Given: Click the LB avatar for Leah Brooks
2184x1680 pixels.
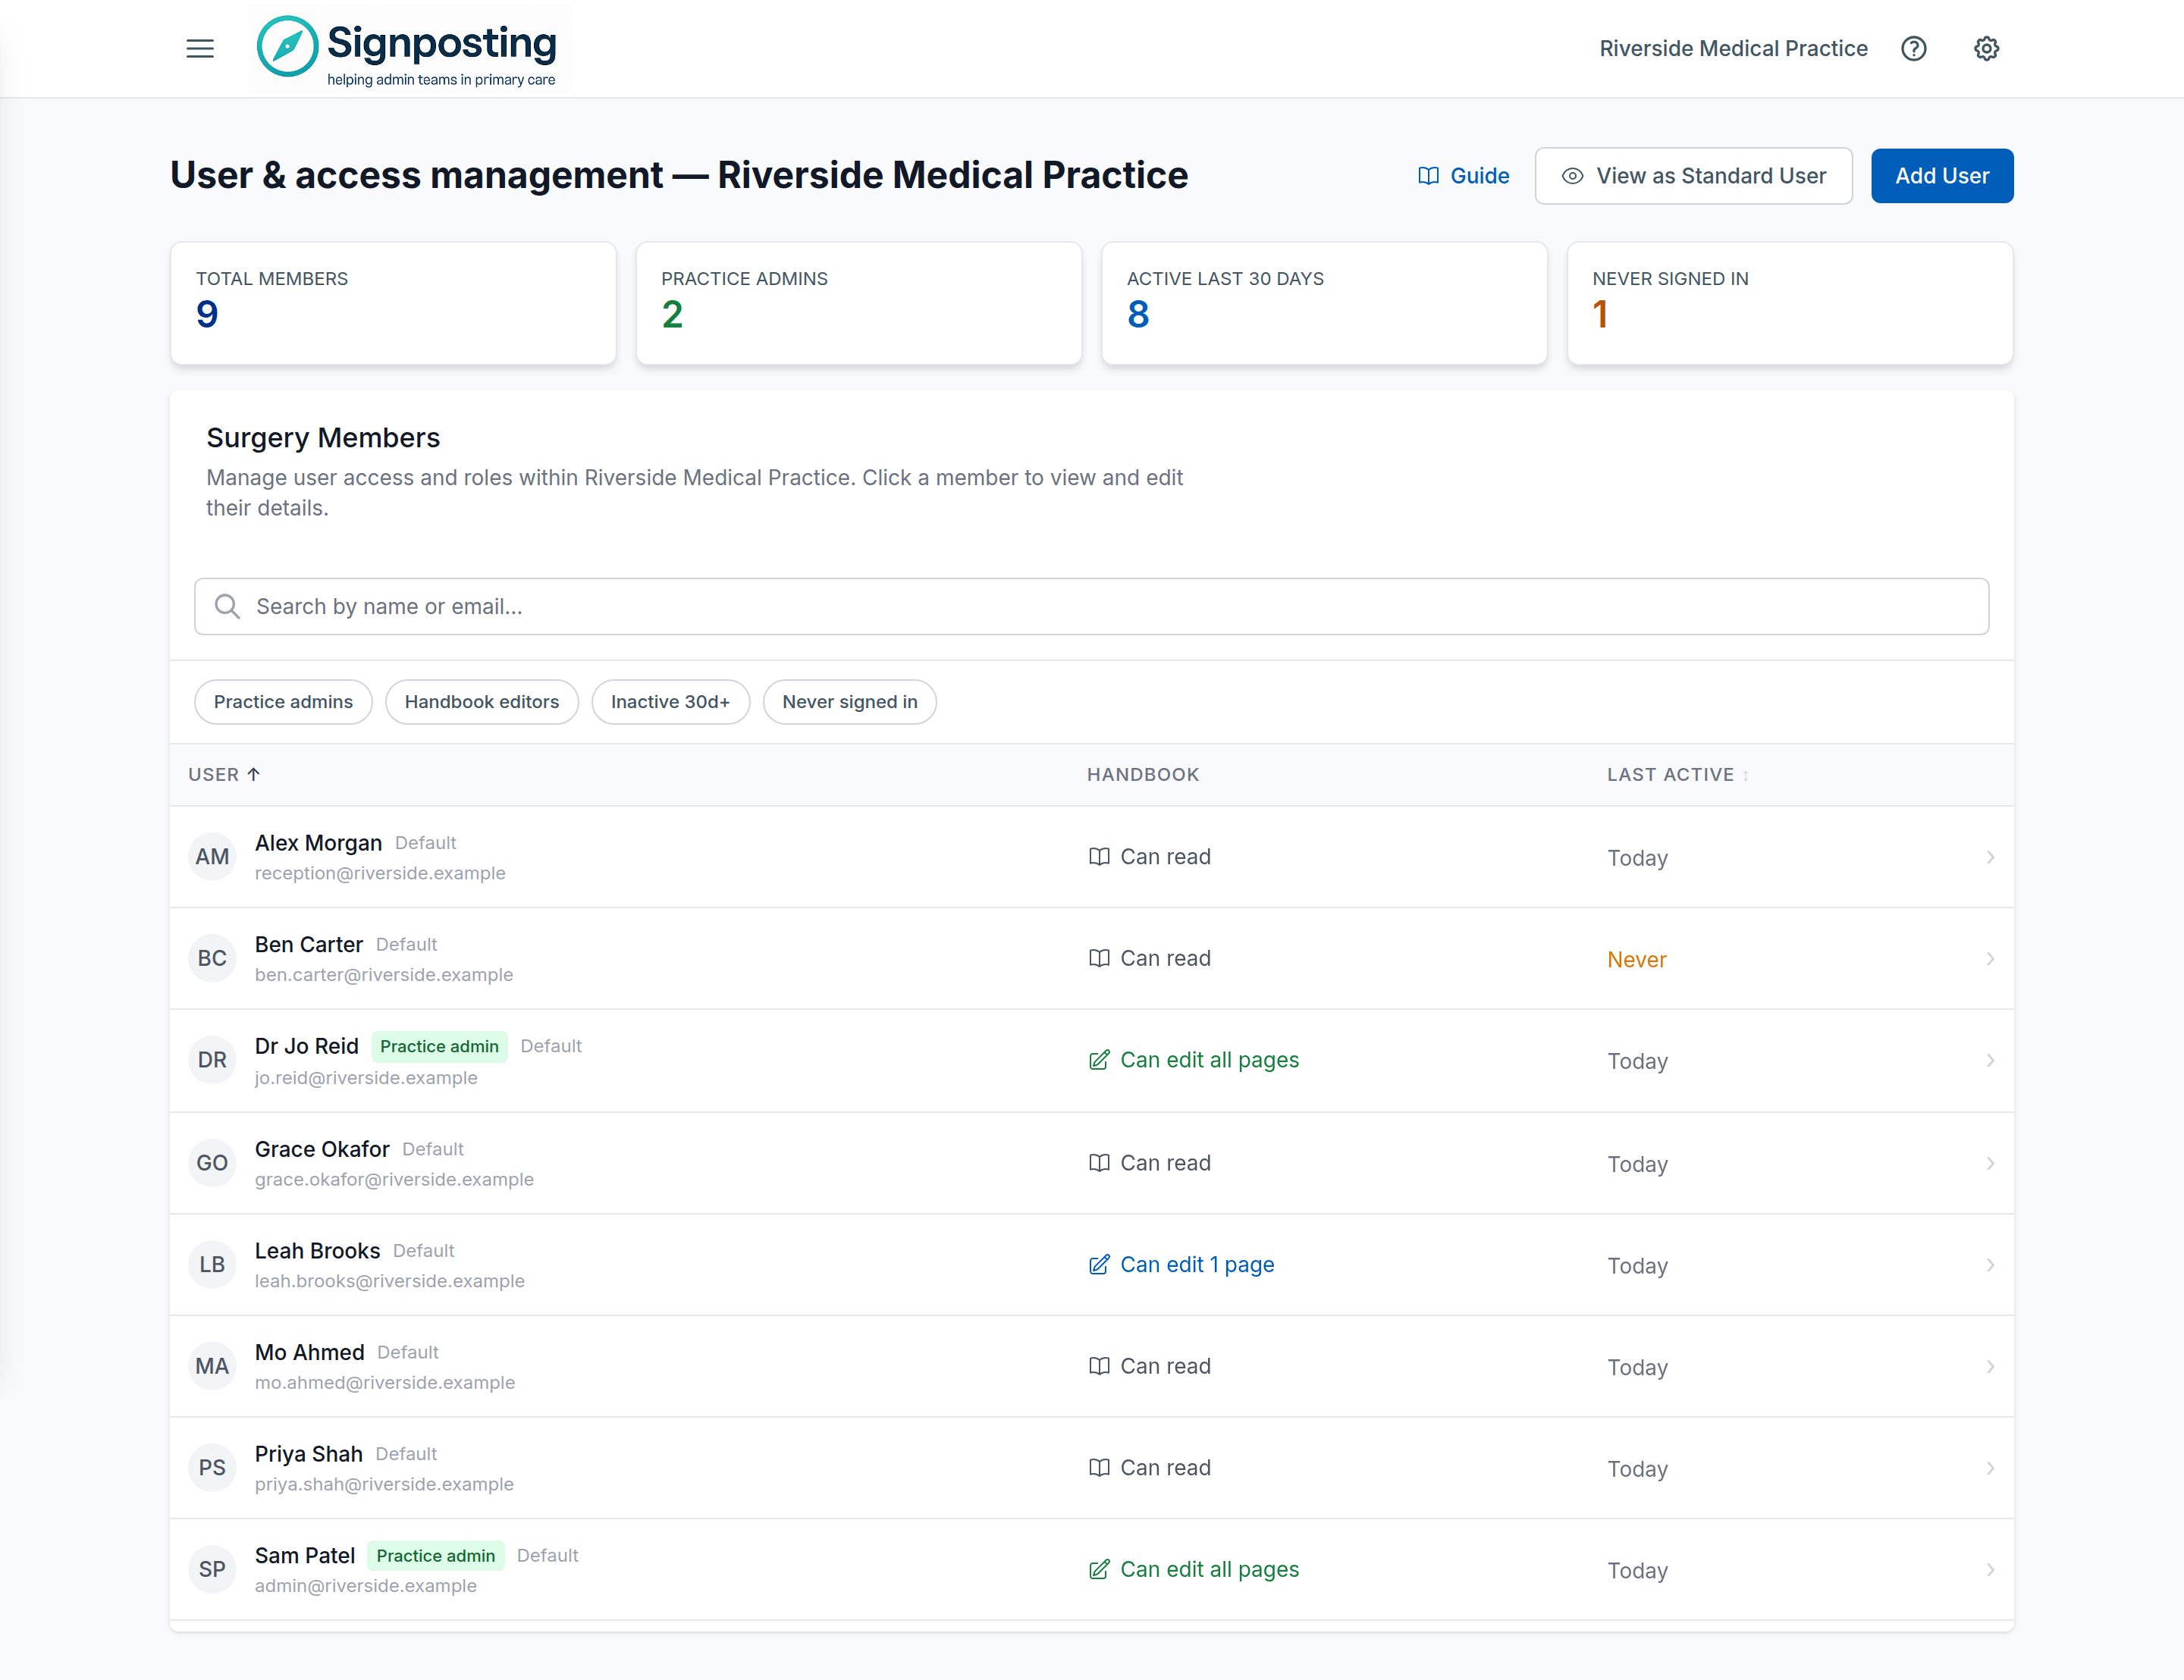Looking at the screenshot, I should [x=212, y=1265].
